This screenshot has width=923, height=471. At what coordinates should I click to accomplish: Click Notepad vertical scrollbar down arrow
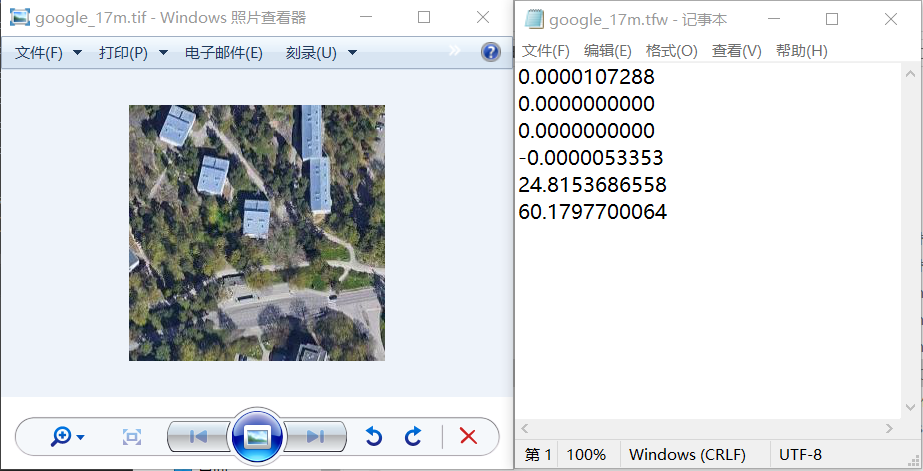coord(910,408)
